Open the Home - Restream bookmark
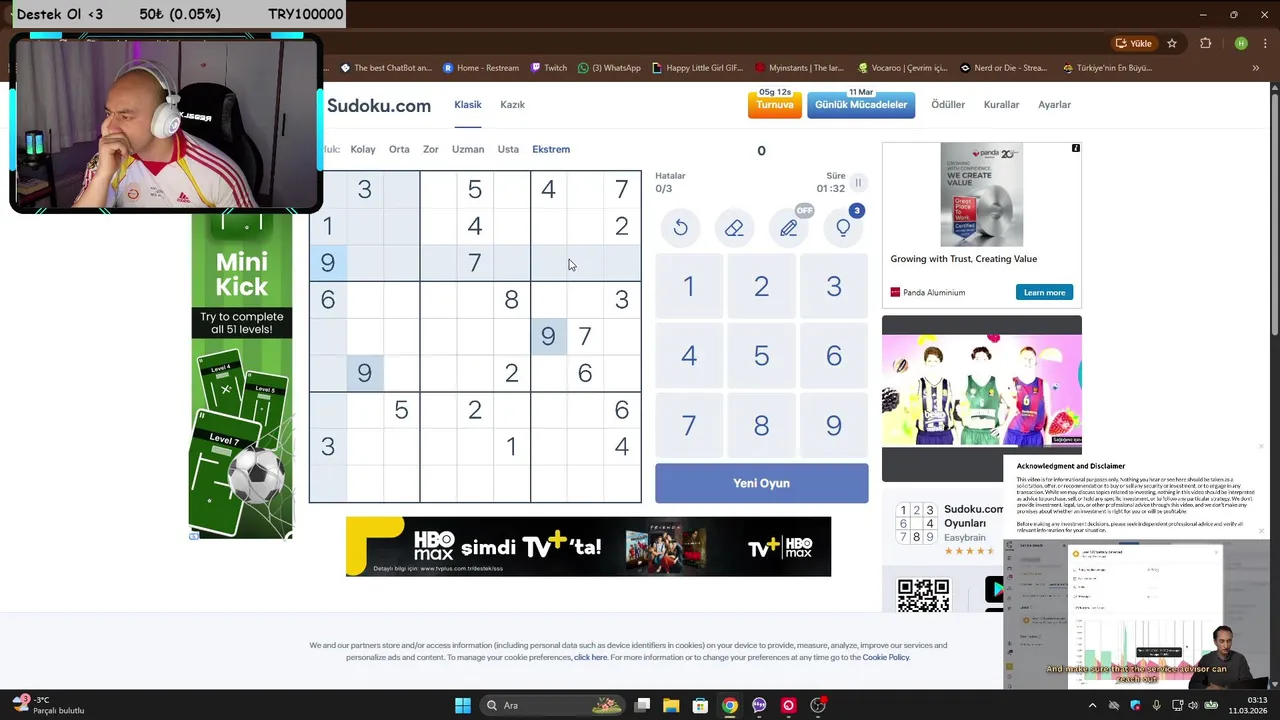 481,68
